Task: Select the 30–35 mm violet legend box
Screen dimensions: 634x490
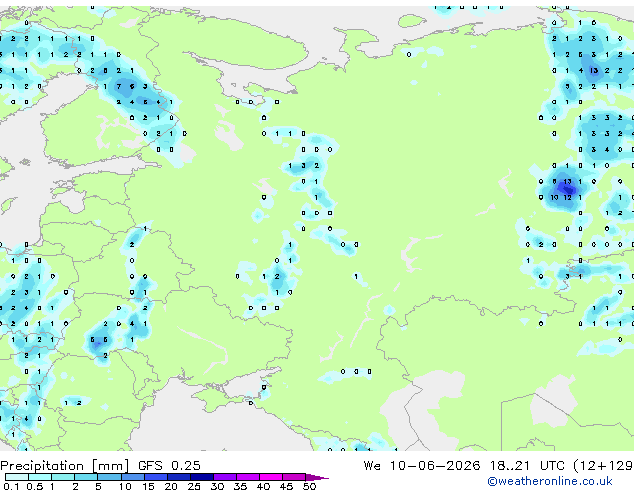Action: click(224, 477)
